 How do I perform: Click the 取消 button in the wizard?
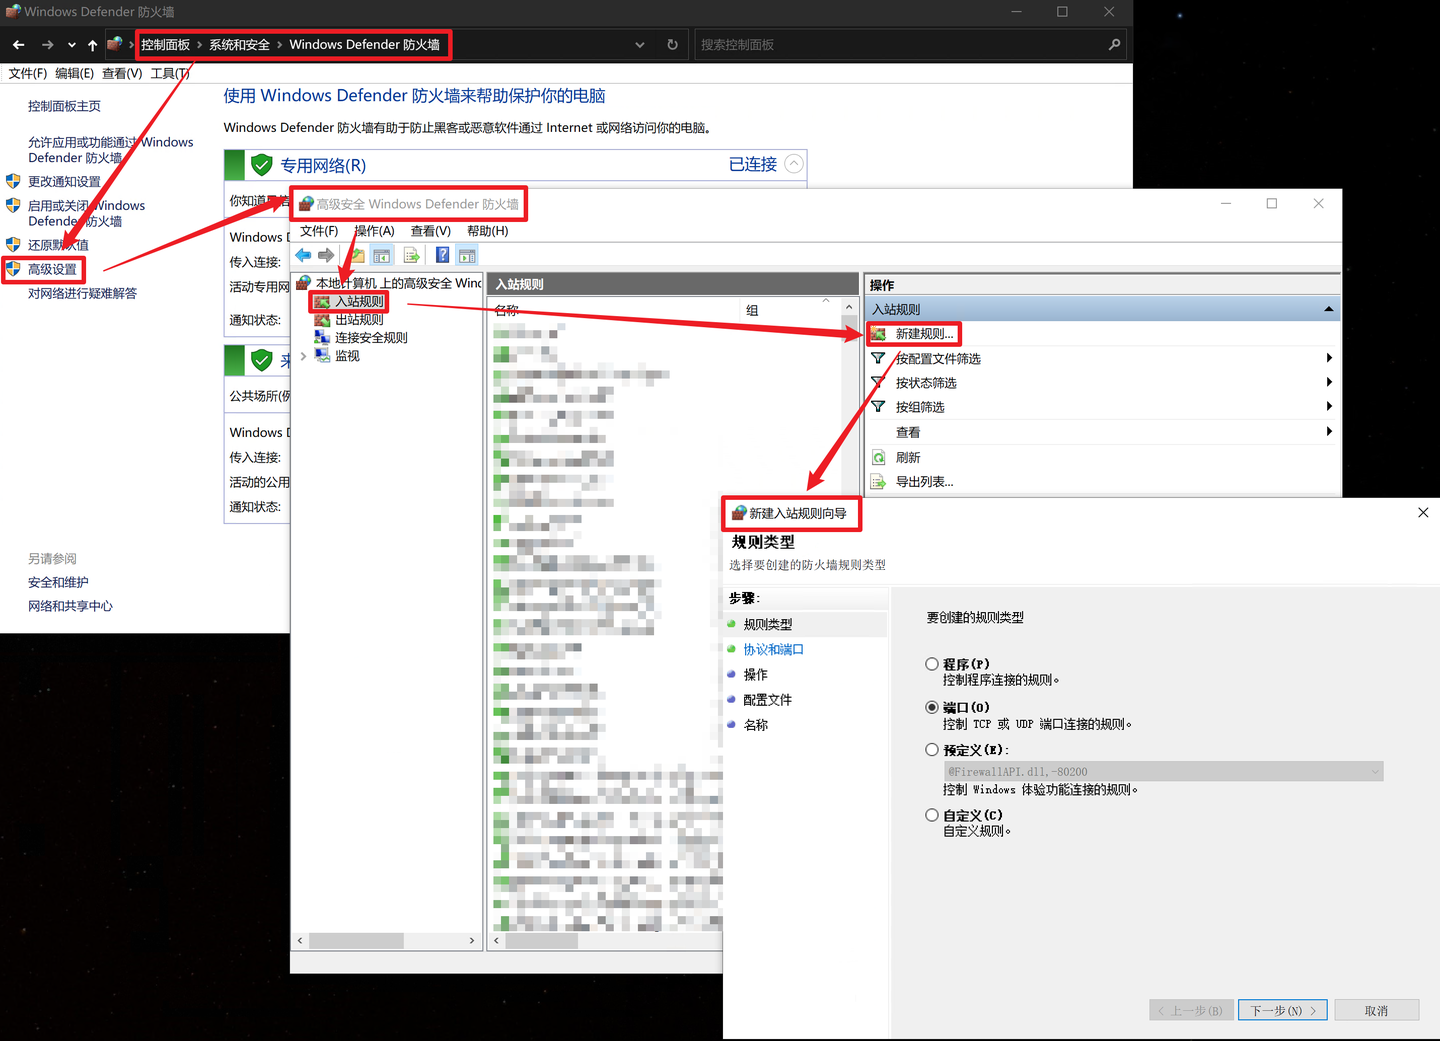tap(1376, 1010)
